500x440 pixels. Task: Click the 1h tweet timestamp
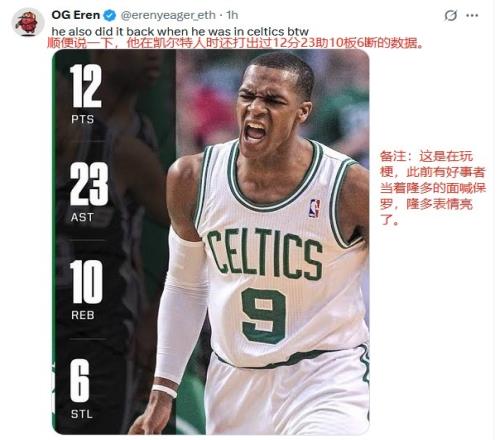[x=232, y=15]
